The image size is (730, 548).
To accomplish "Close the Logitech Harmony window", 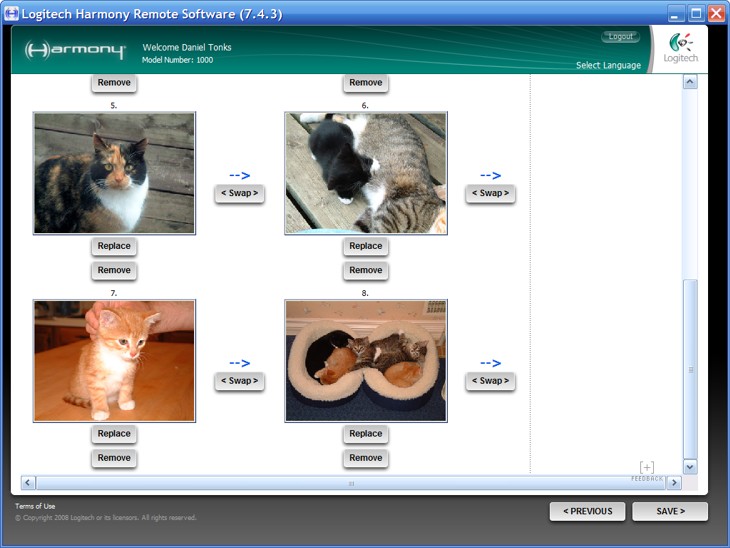I will pos(716,14).
